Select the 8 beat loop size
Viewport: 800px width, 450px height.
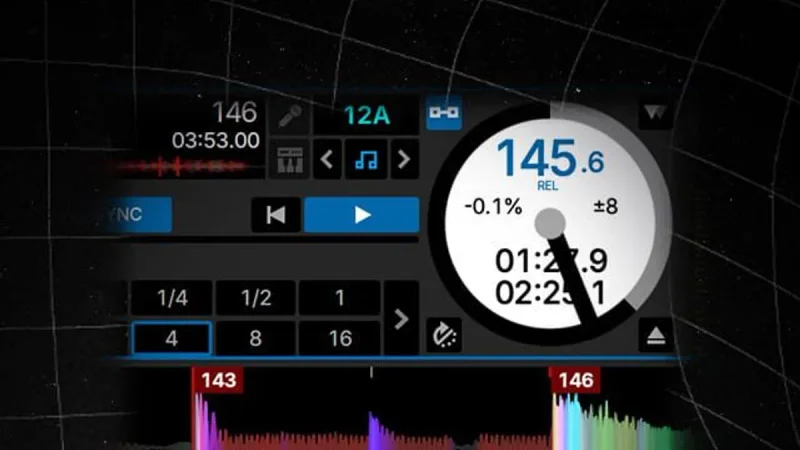coord(256,338)
